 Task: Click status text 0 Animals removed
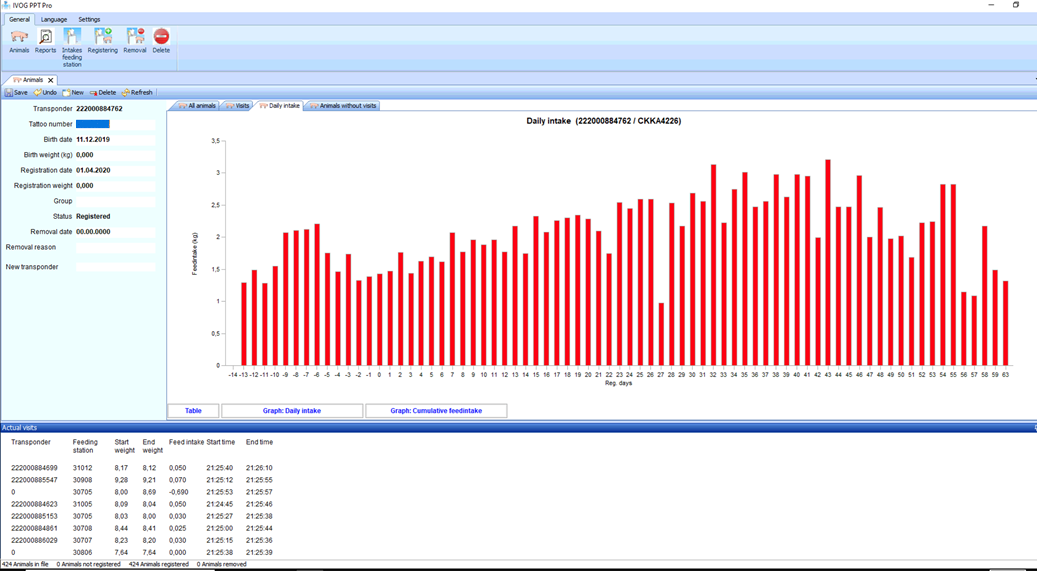pos(222,564)
